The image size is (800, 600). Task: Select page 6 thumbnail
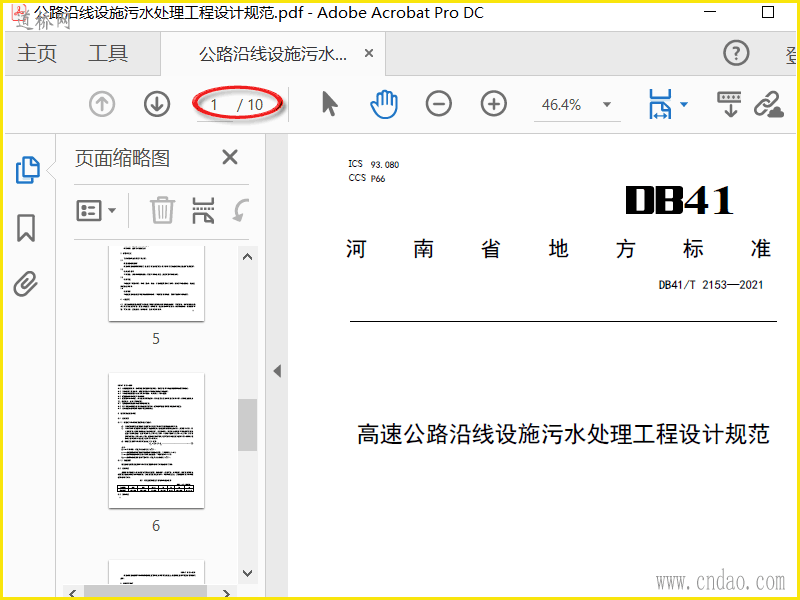pyautogui.click(x=156, y=440)
